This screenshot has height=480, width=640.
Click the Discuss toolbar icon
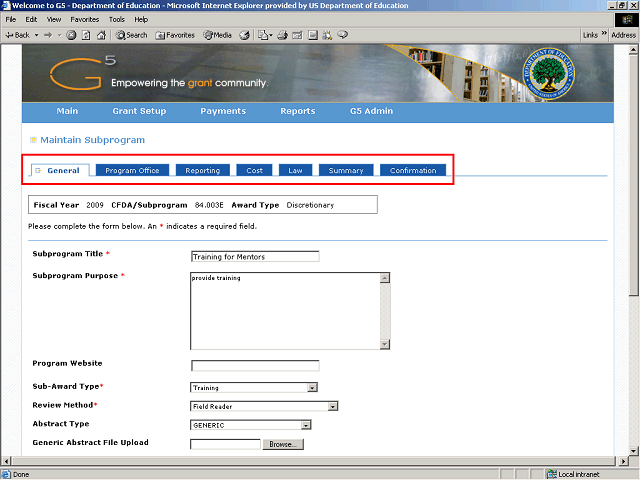[x=313, y=35]
